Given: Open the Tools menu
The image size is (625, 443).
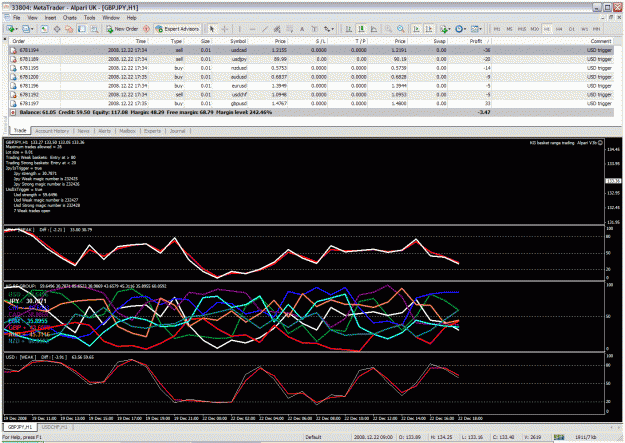Looking at the screenshot, I should (x=89, y=18).
